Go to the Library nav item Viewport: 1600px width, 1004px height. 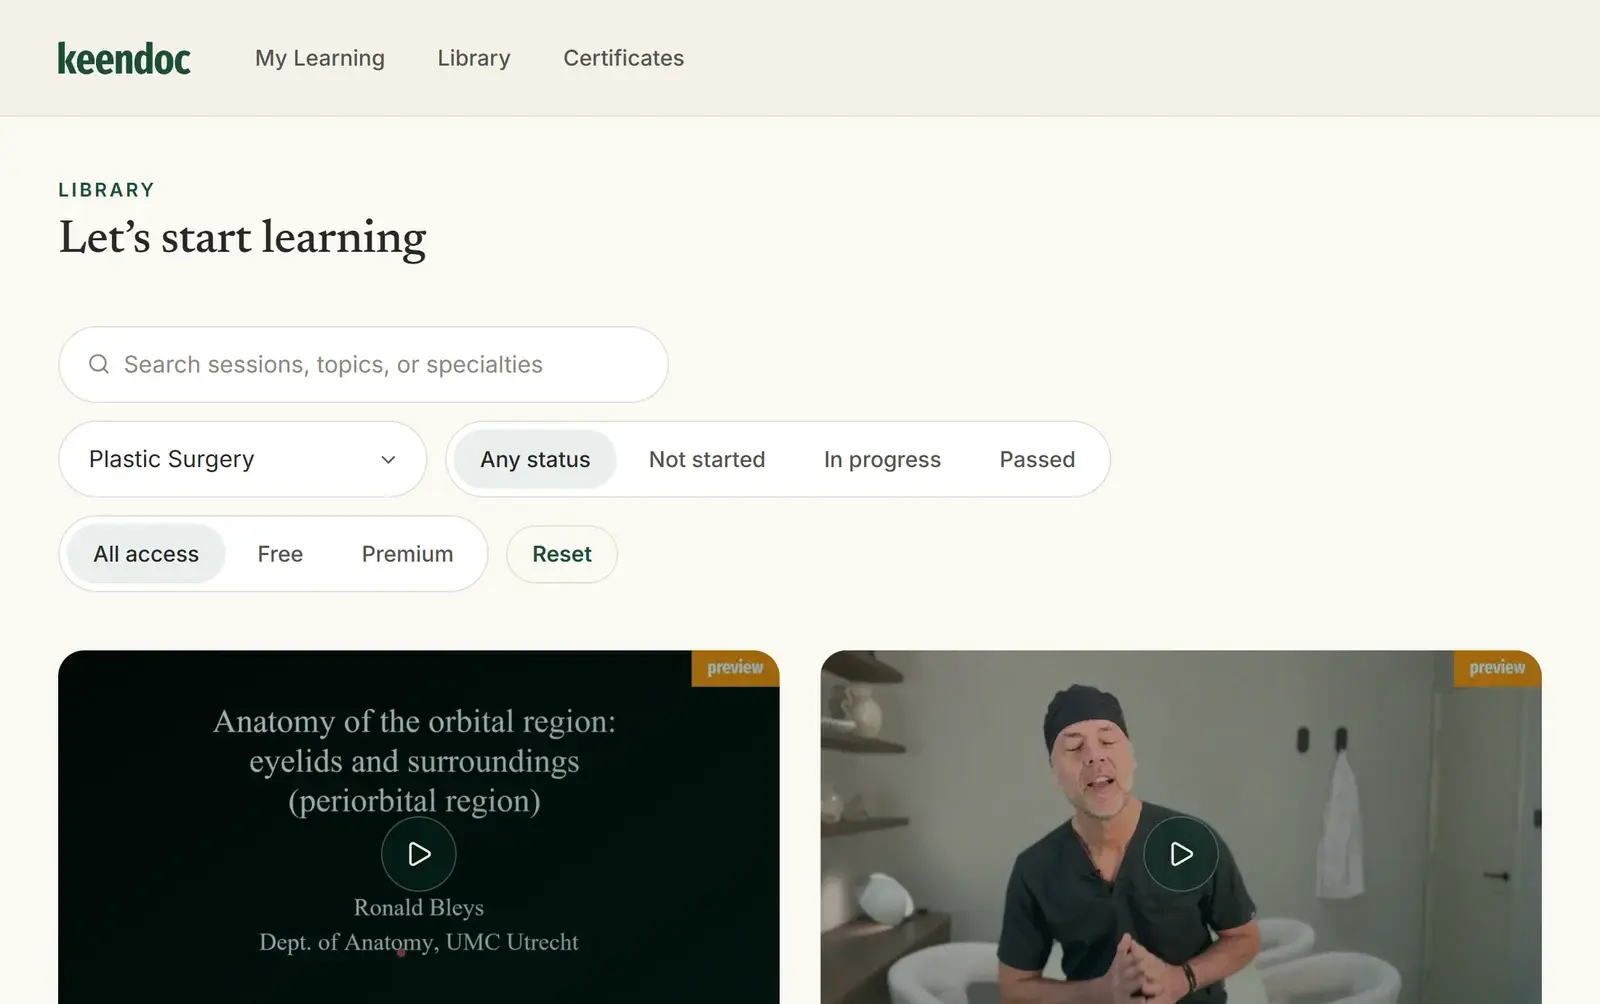click(x=474, y=58)
